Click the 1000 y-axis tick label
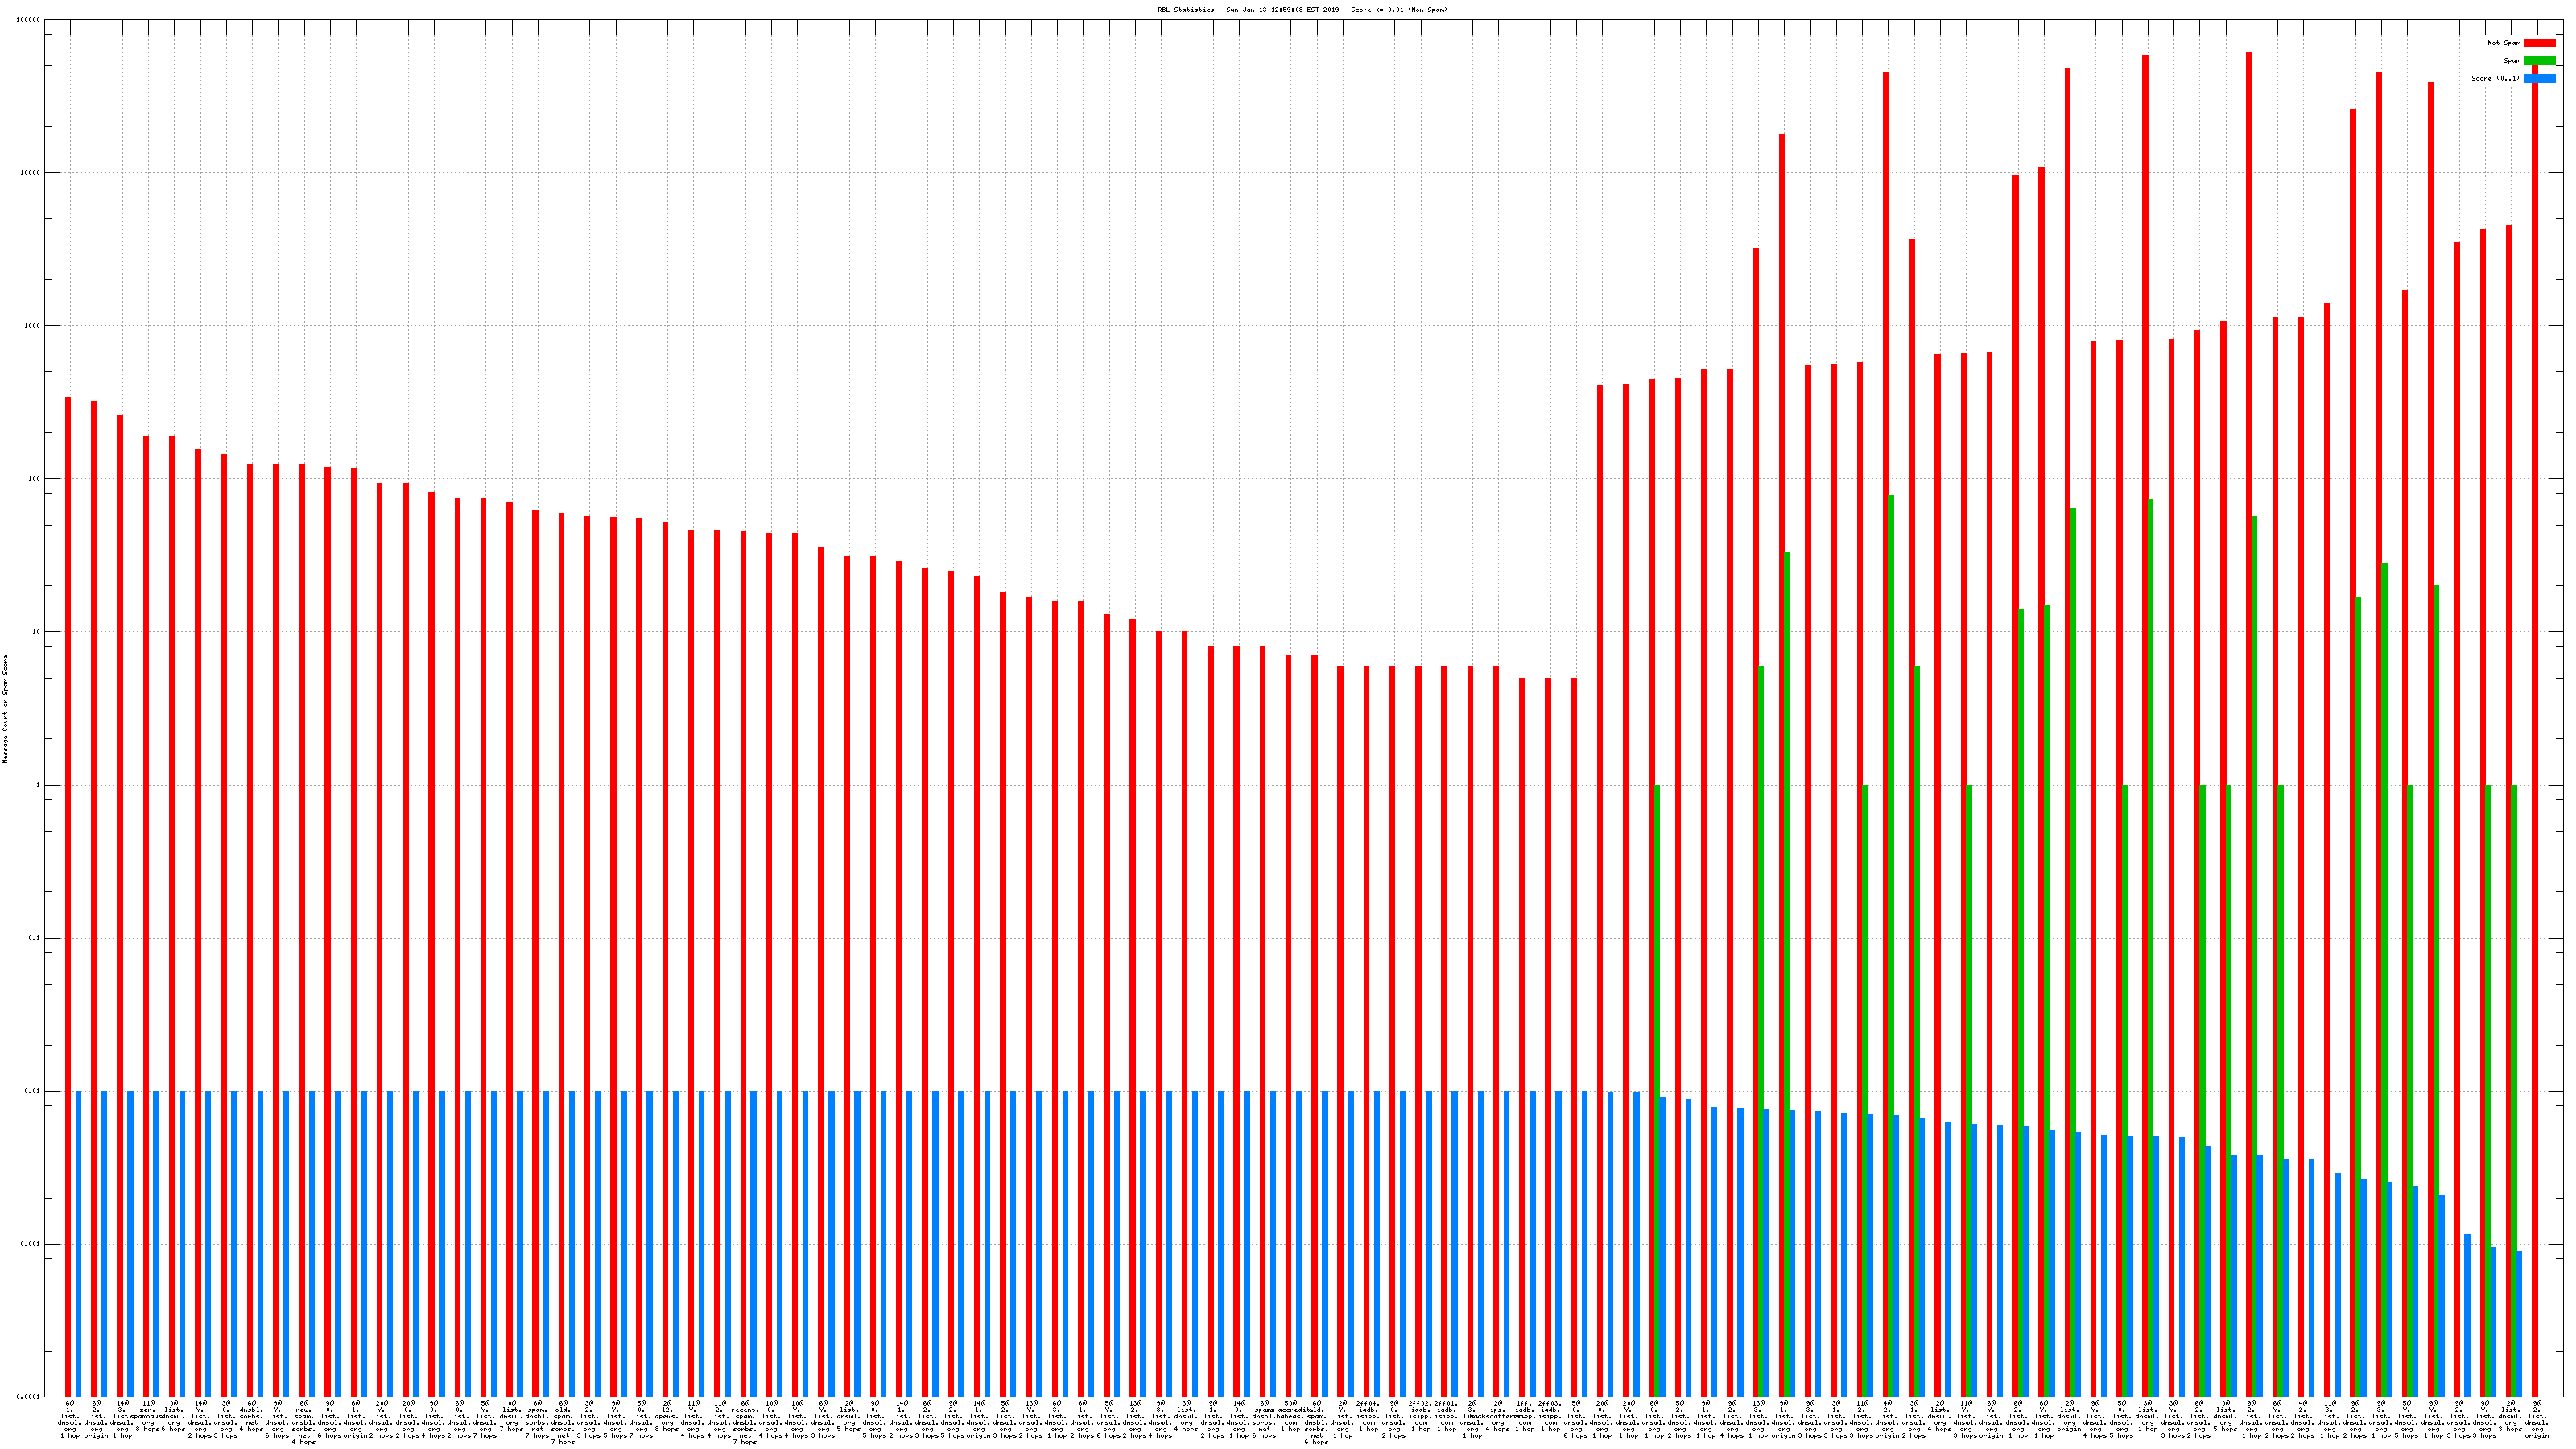The width and height of the screenshot is (2576, 1449). click(32, 326)
